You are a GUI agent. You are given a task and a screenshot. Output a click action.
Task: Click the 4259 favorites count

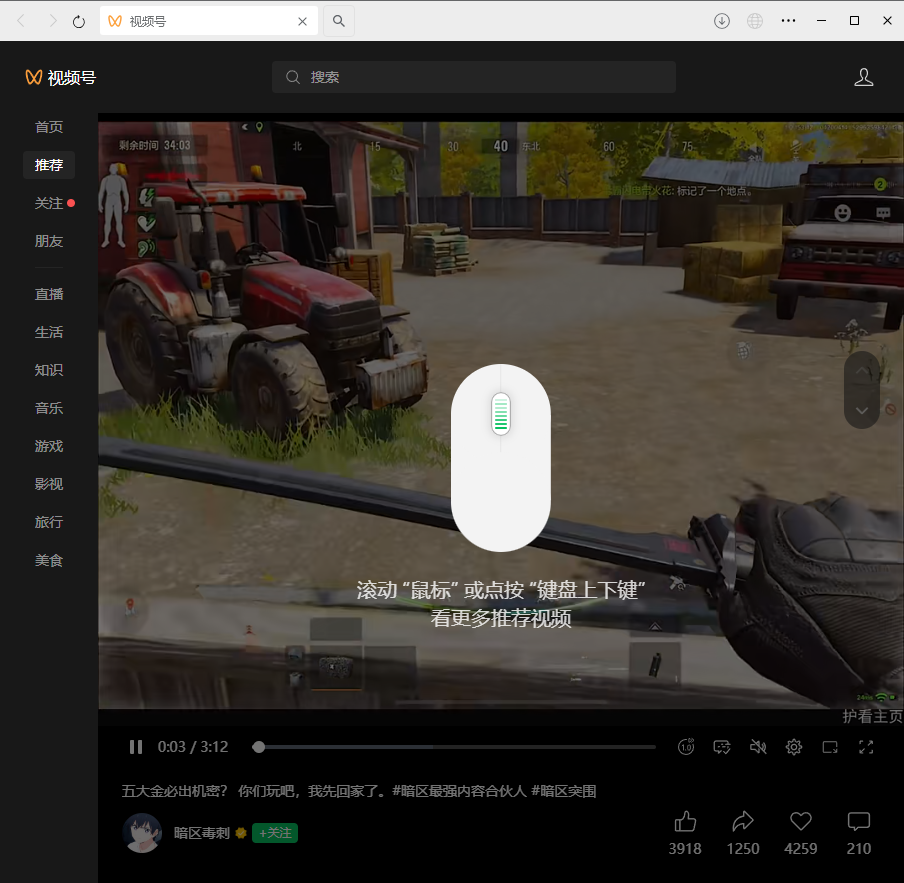click(x=801, y=848)
